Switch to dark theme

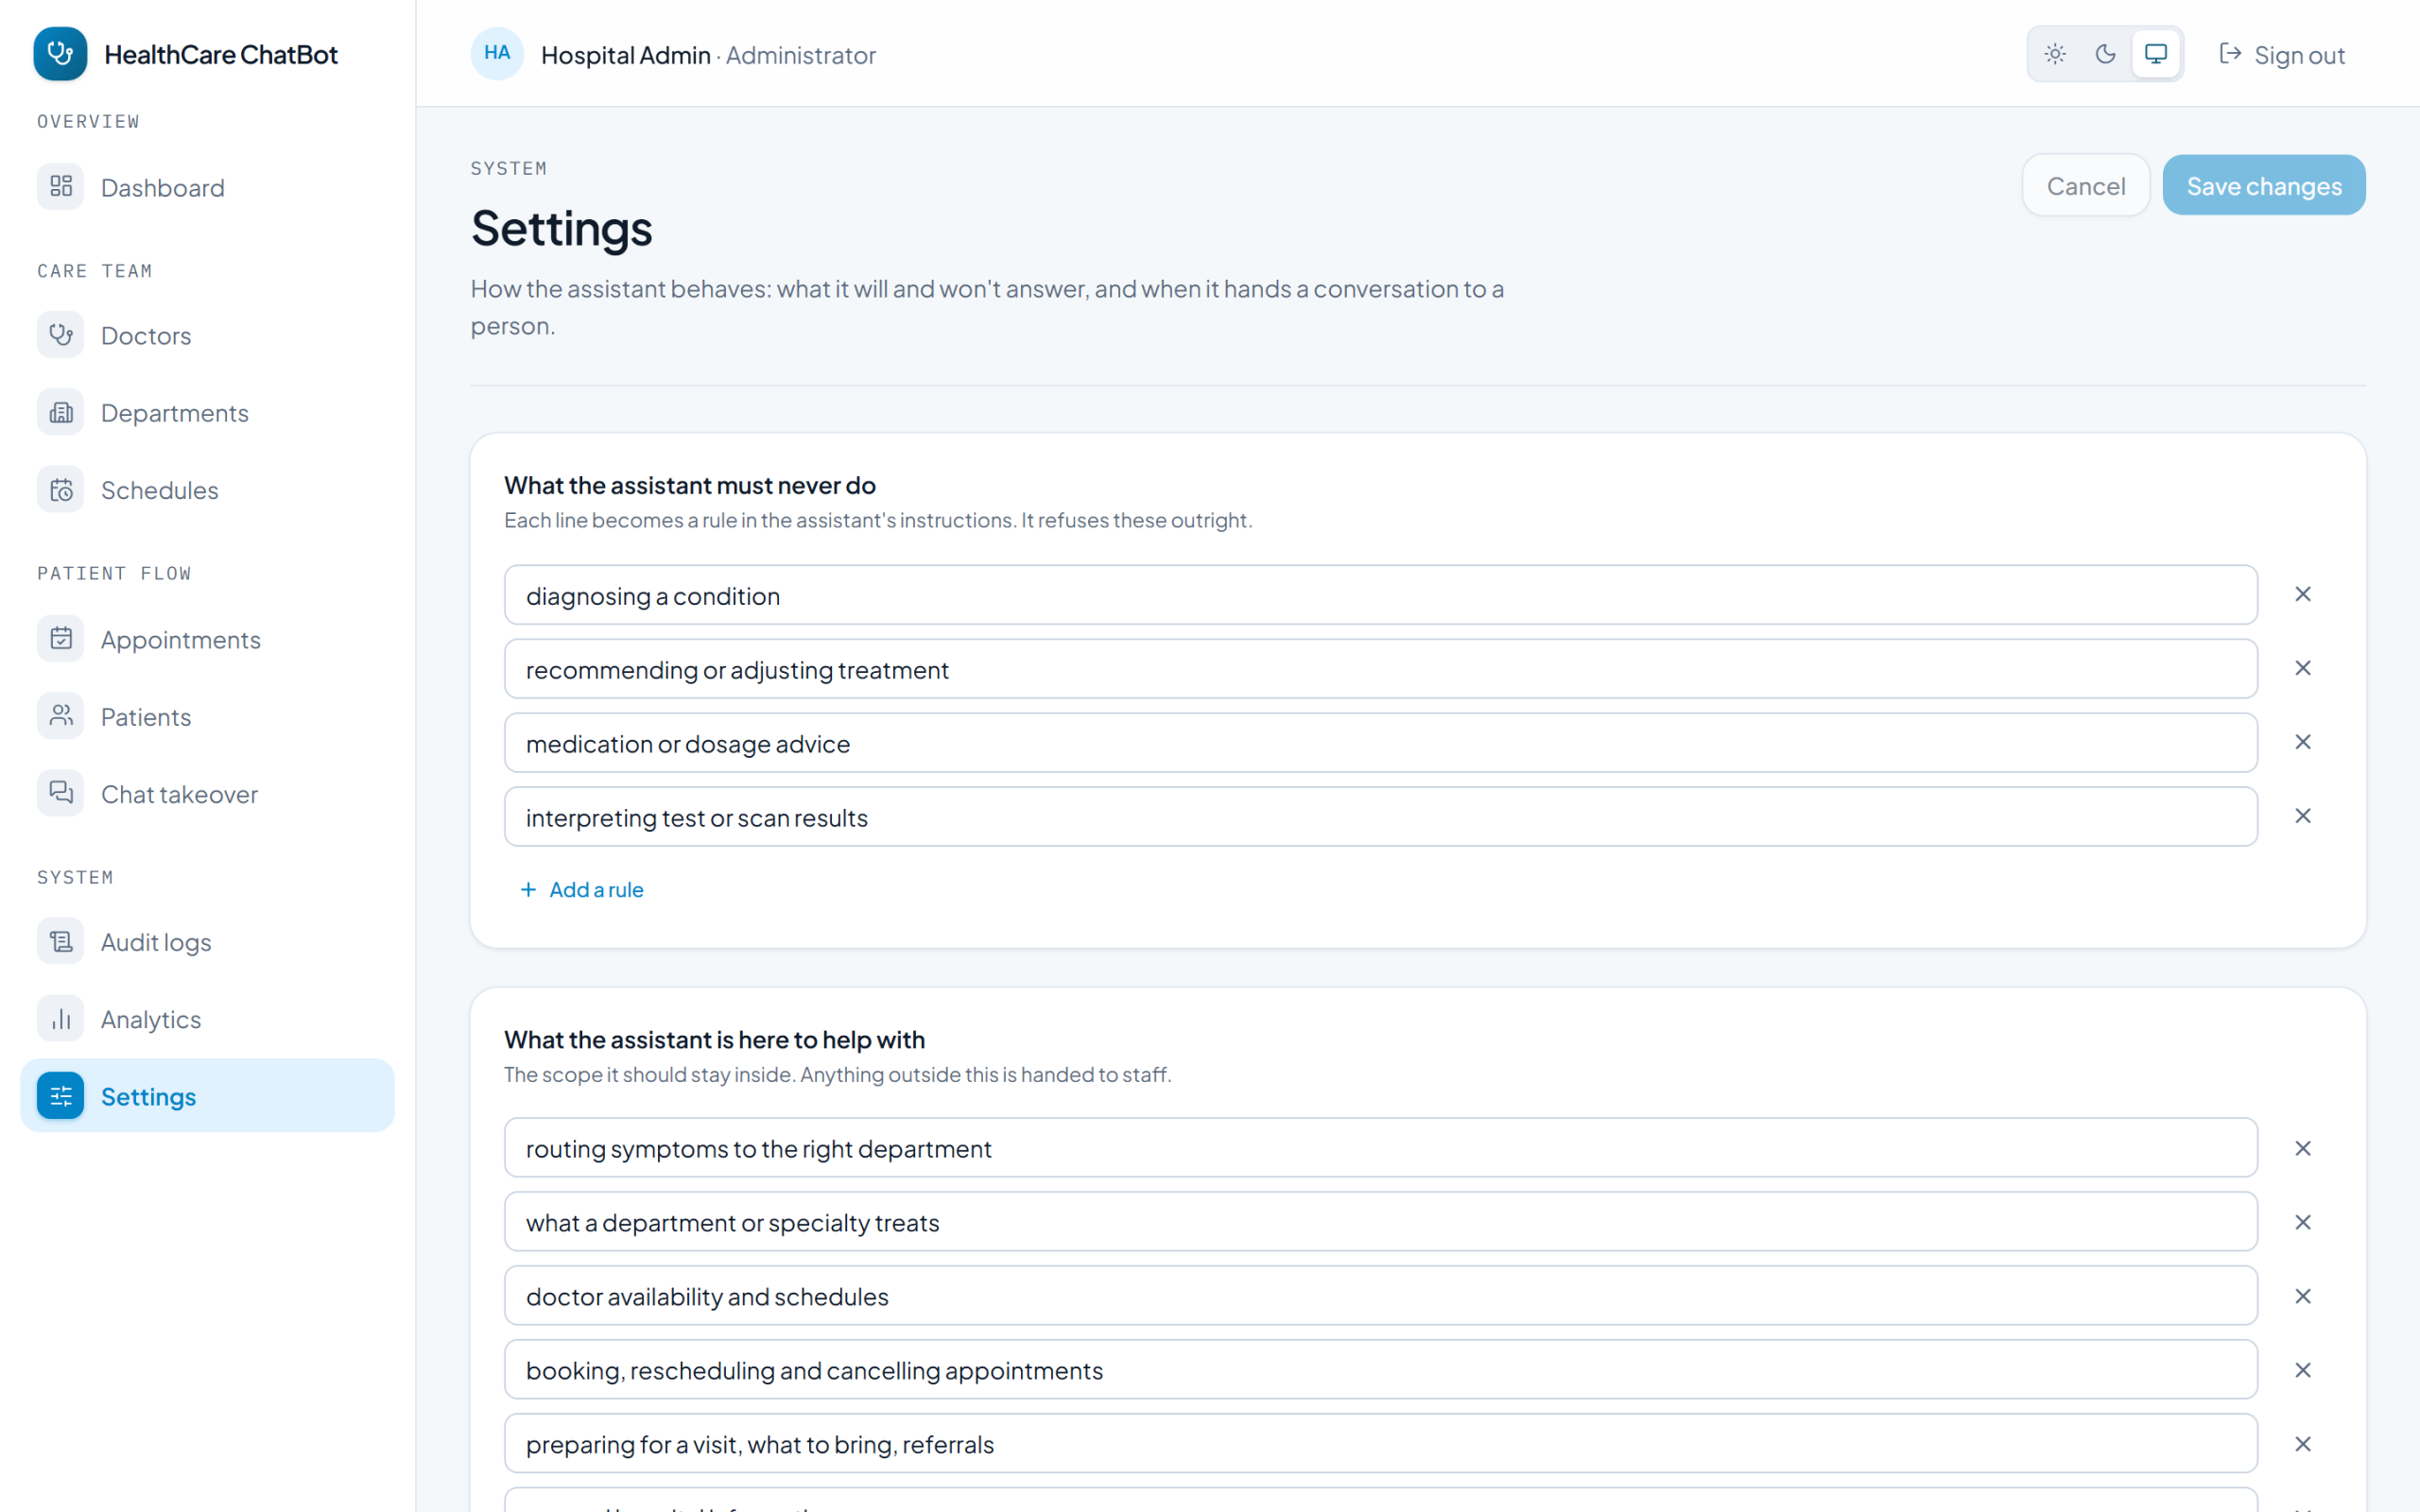coord(2105,54)
